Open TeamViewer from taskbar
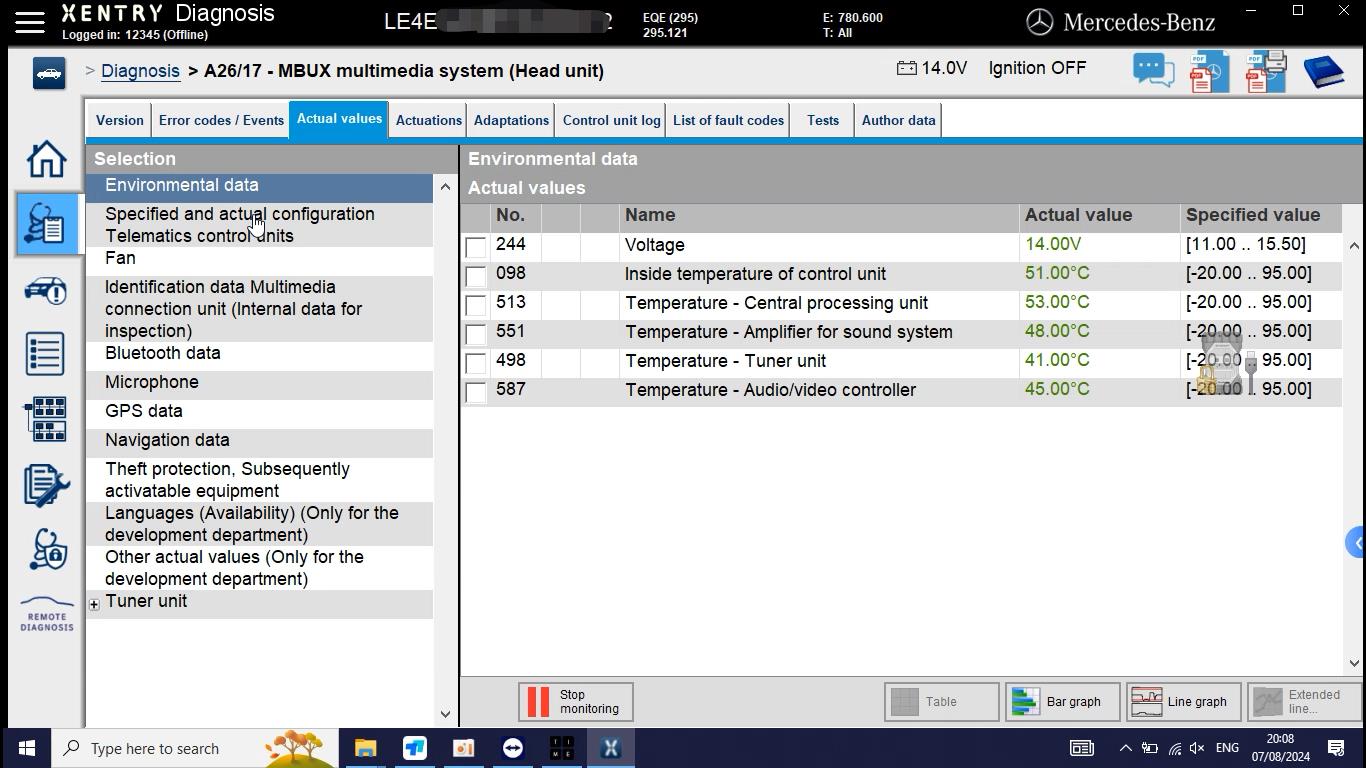This screenshot has height=768, width=1366. [513, 748]
